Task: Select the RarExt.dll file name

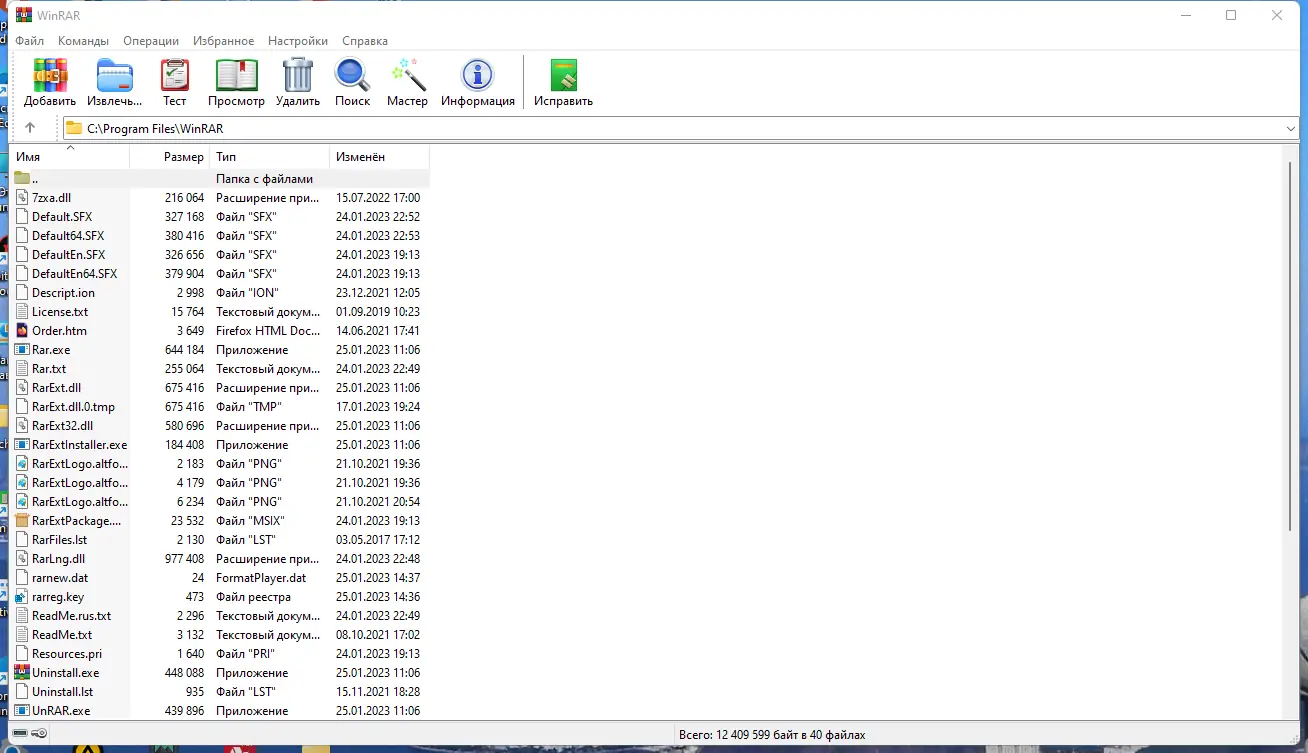Action: click(x=56, y=388)
